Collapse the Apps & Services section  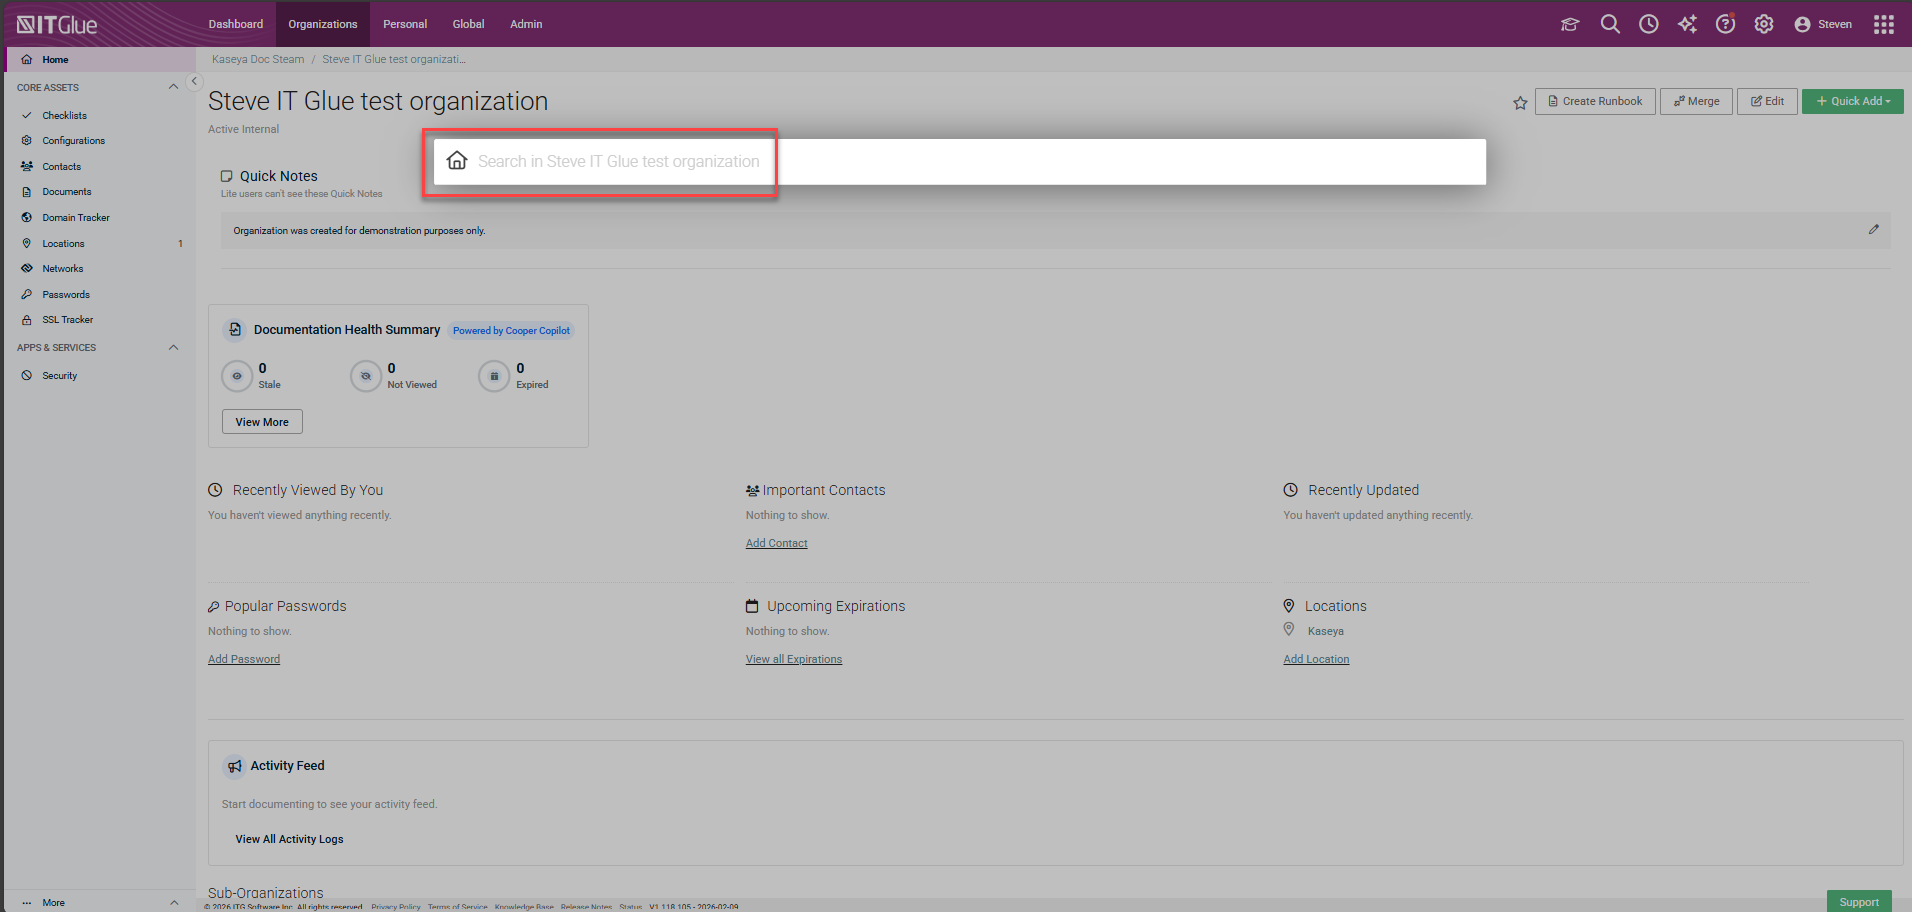173,348
